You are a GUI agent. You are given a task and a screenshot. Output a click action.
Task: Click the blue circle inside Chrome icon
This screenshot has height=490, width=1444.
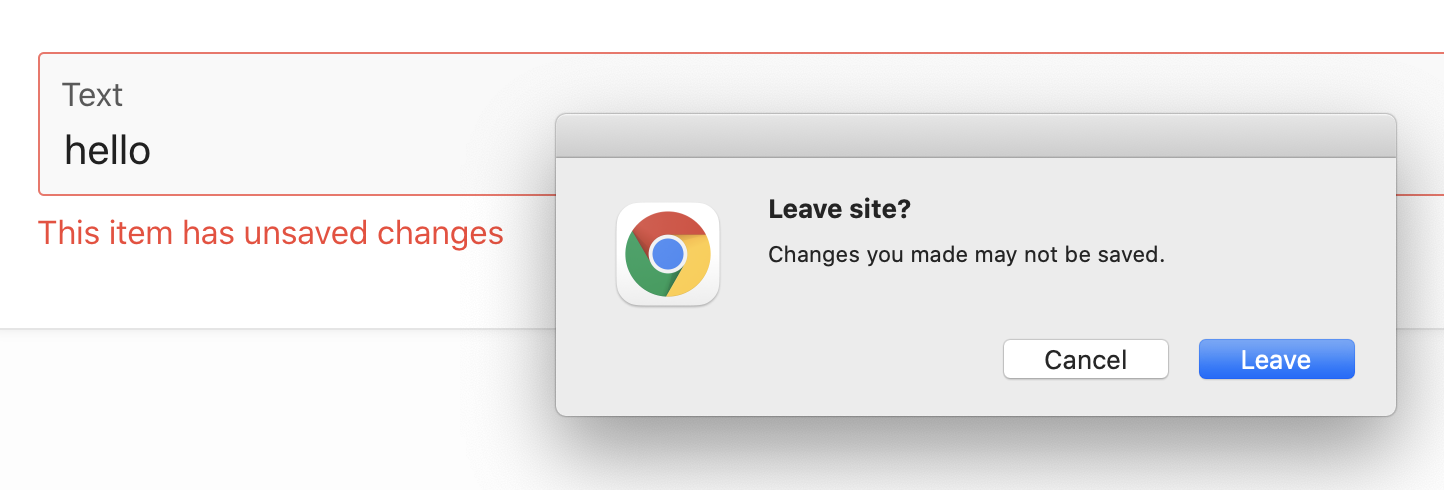click(667, 255)
